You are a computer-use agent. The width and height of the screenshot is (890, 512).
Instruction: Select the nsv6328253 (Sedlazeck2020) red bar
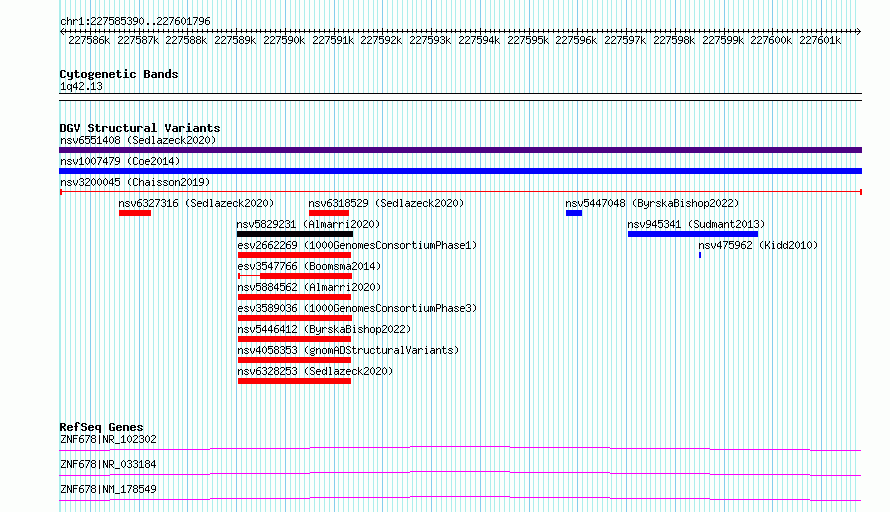295,381
